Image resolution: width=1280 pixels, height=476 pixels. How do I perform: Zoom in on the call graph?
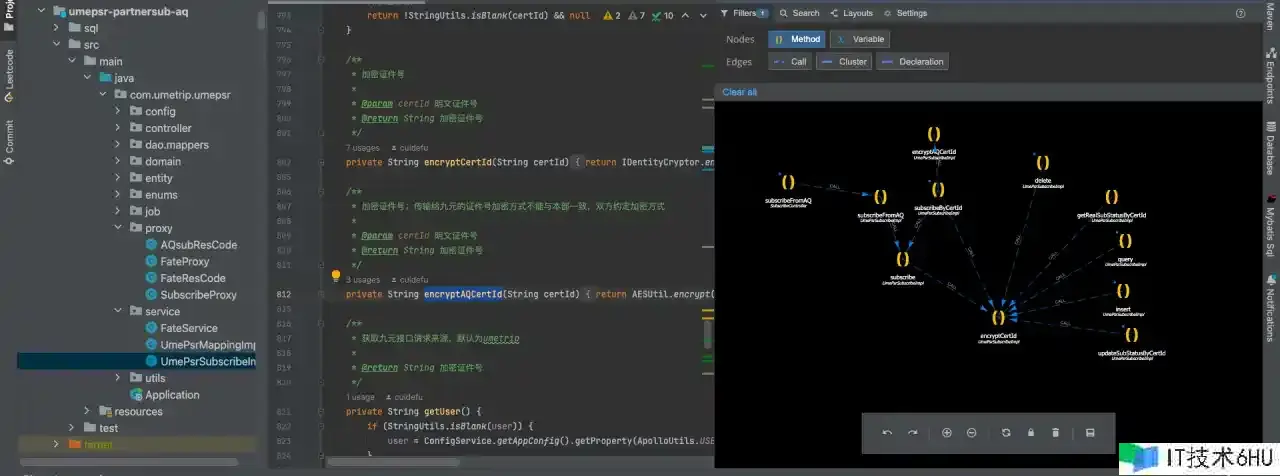click(946, 433)
